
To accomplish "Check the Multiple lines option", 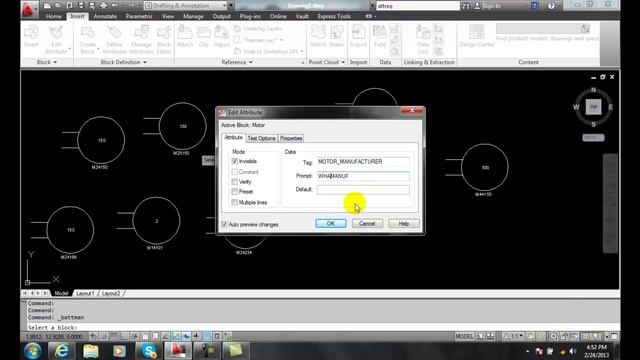I will click(235, 202).
